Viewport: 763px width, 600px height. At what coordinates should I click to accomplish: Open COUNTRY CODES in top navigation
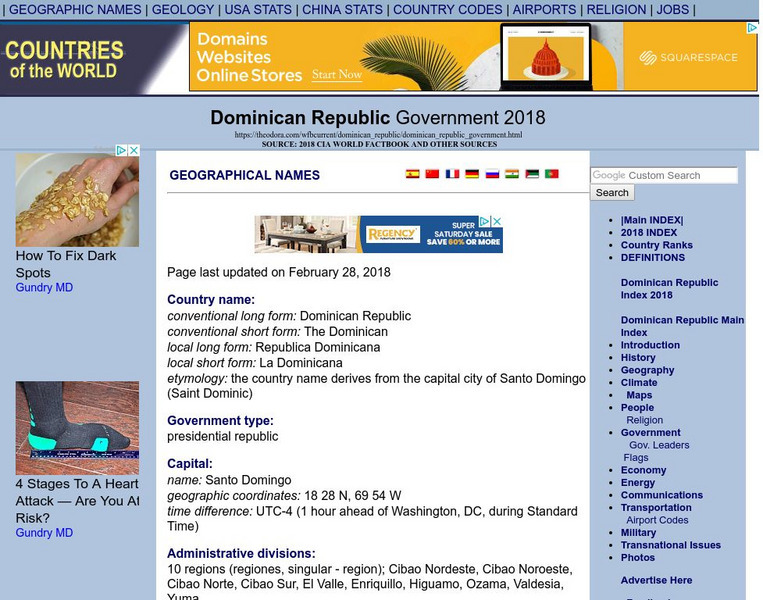(x=447, y=9)
